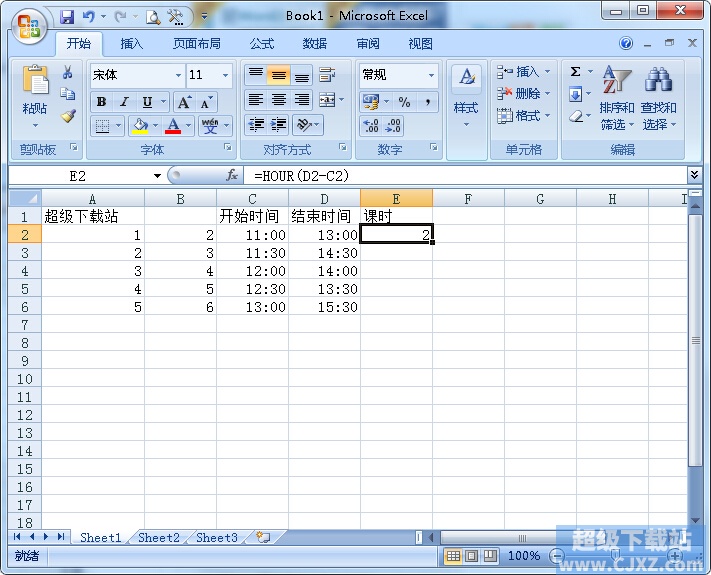Open the number format dropdown 常规
711x575 pixels.
click(431, 75)
